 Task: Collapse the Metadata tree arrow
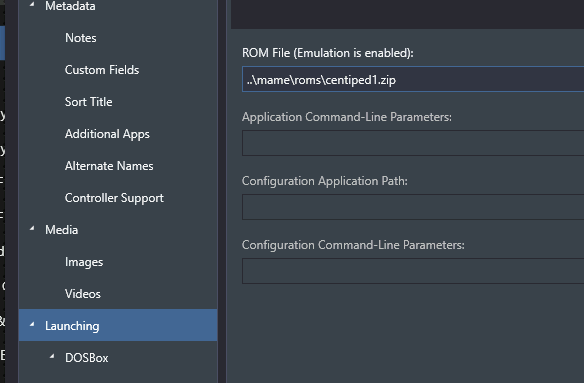(32, 5)
